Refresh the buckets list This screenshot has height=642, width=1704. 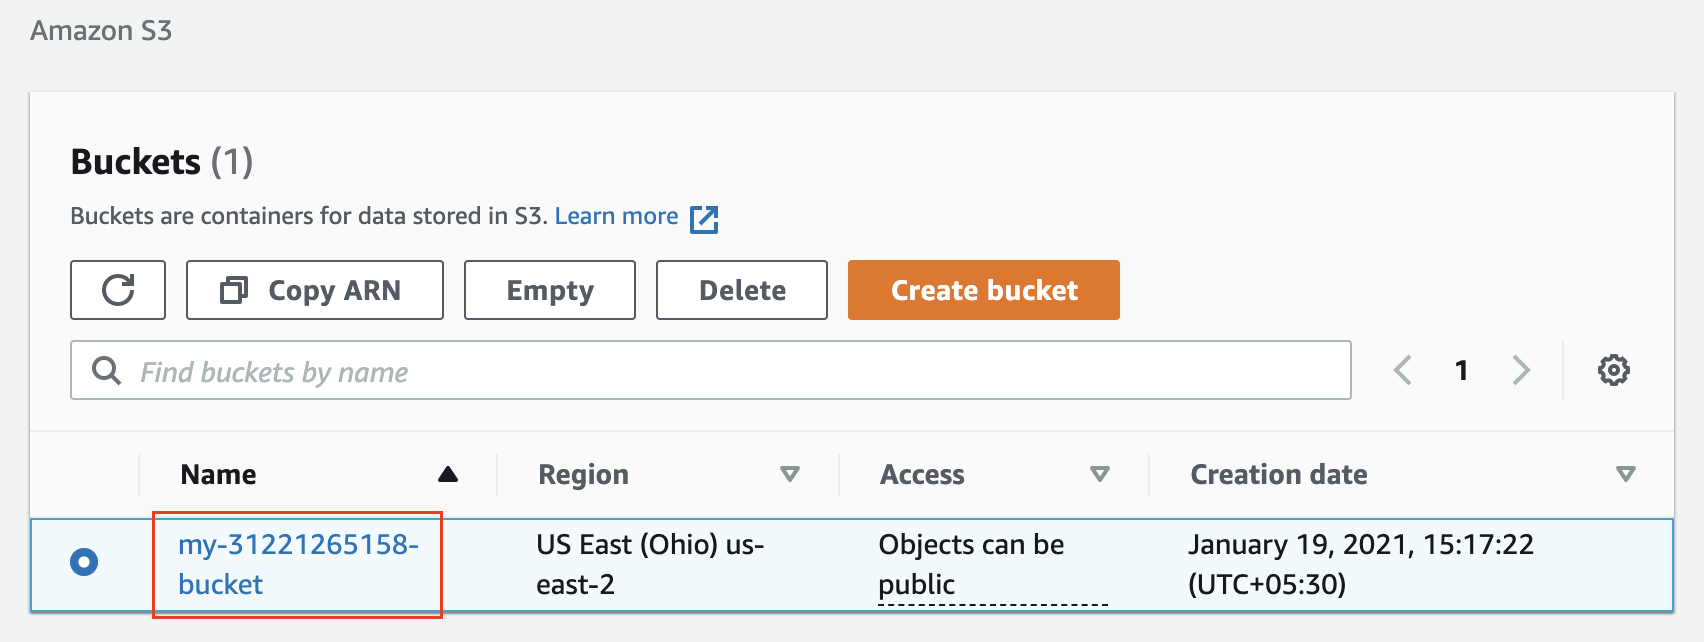[x=118, y=290]
